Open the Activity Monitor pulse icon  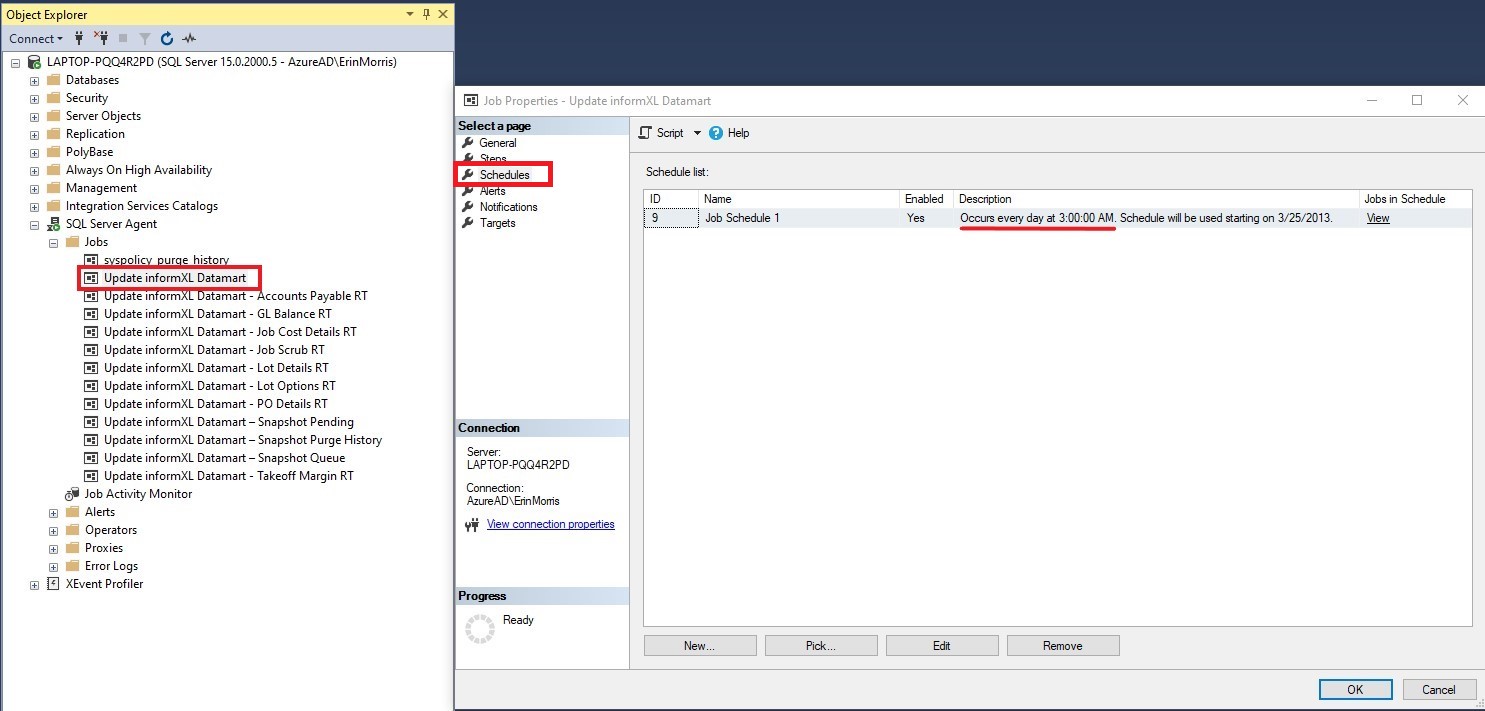tap(189, 38)
